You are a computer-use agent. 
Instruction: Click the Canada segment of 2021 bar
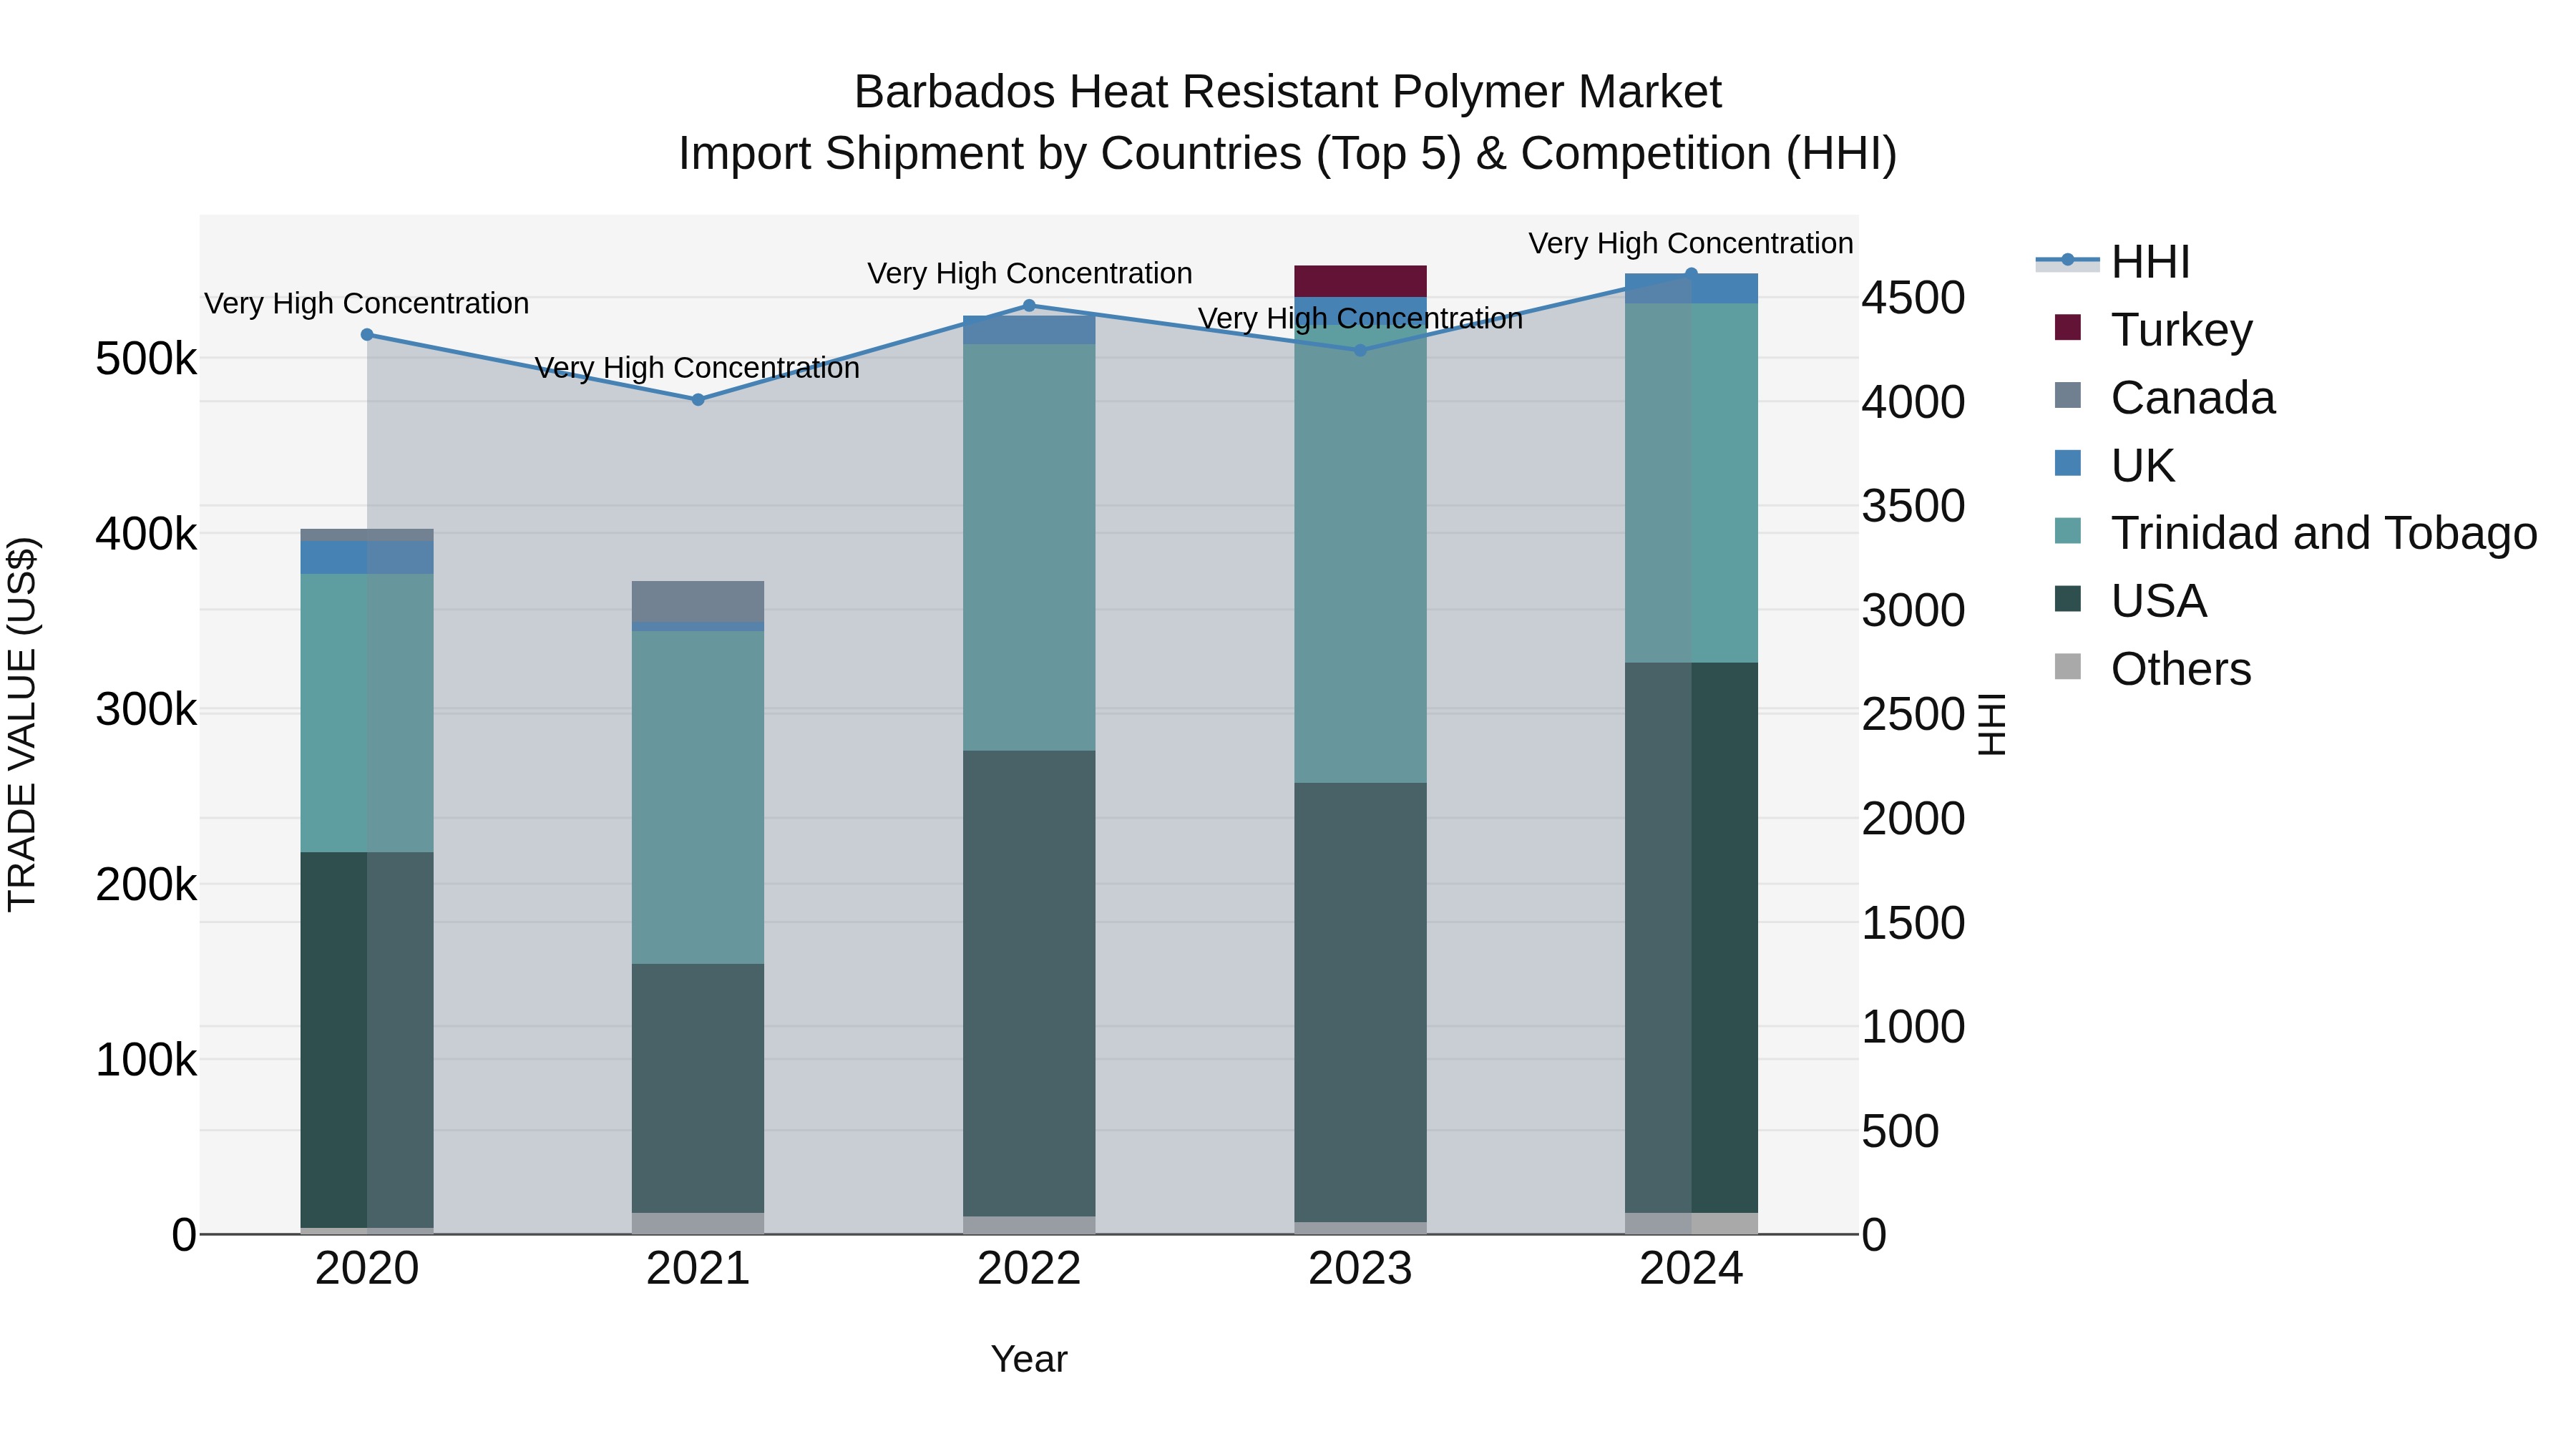698,602
